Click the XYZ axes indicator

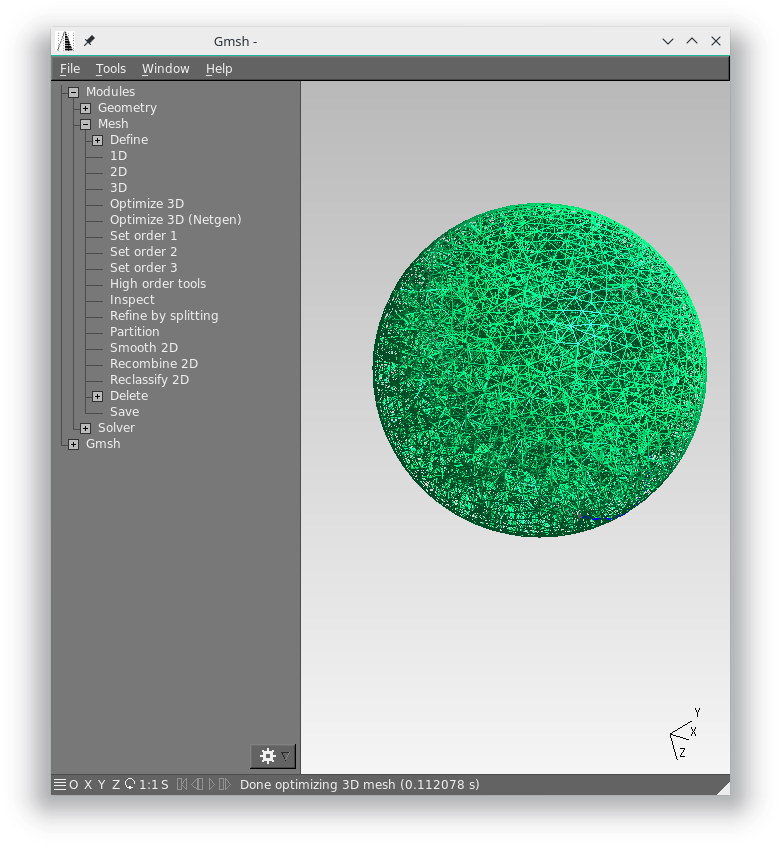(x=685, y=735)
